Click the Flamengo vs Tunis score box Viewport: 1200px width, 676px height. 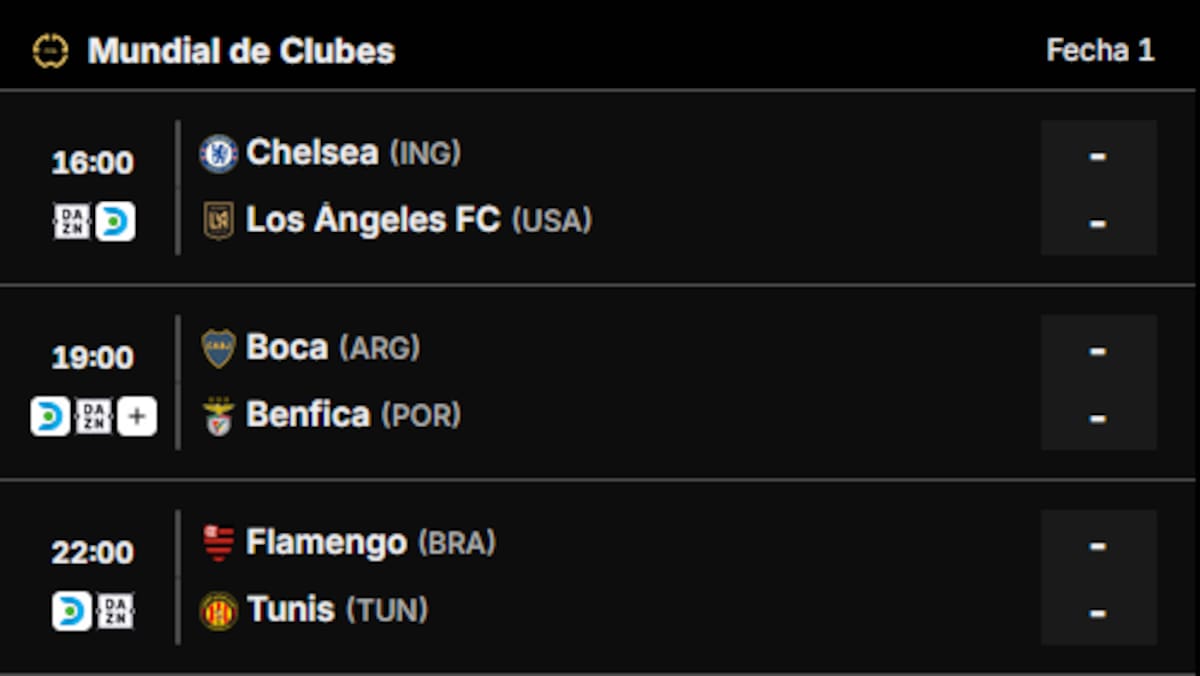point(1098,577)
